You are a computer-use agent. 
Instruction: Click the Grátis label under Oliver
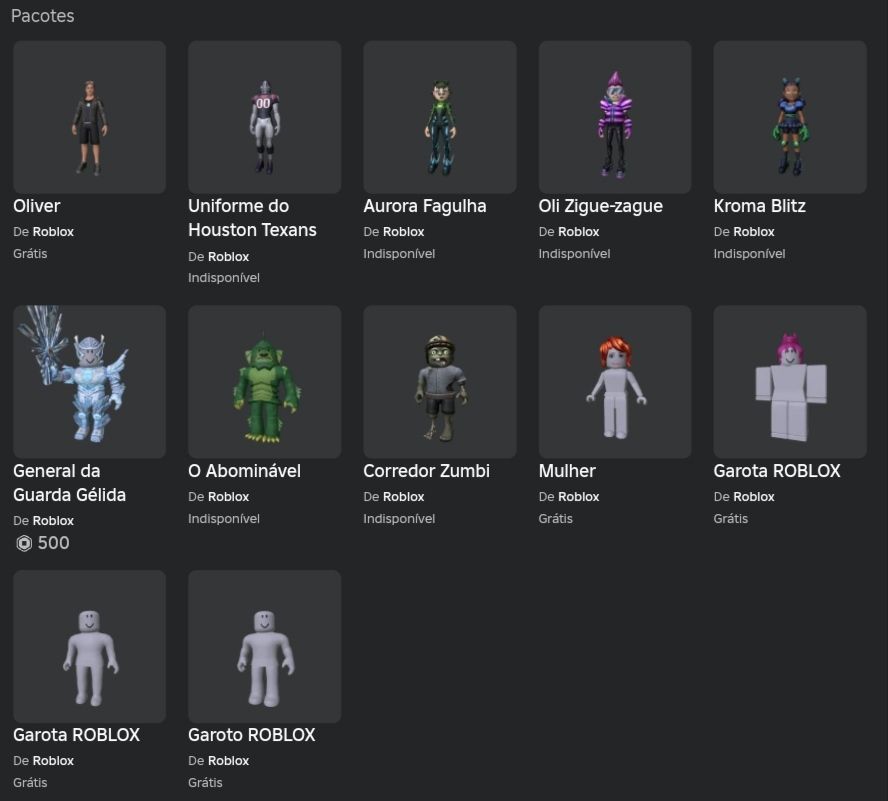30,254
